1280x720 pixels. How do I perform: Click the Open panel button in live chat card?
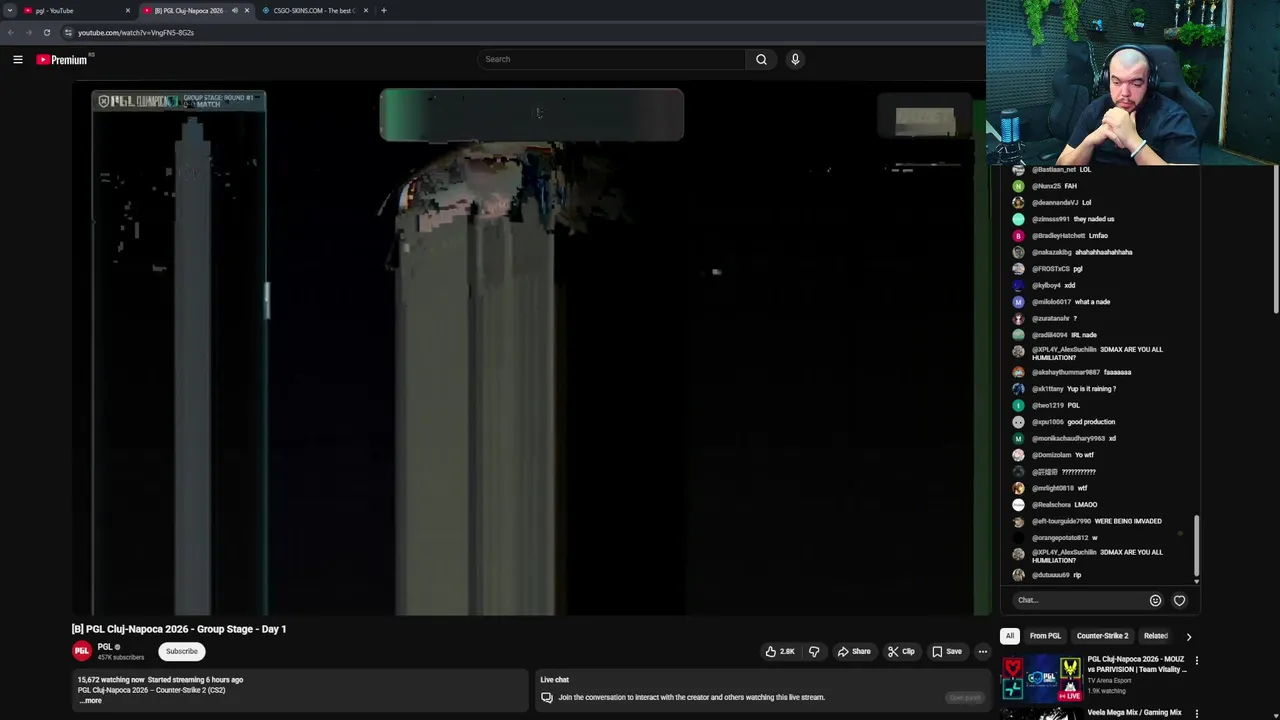tap(965, 698)
